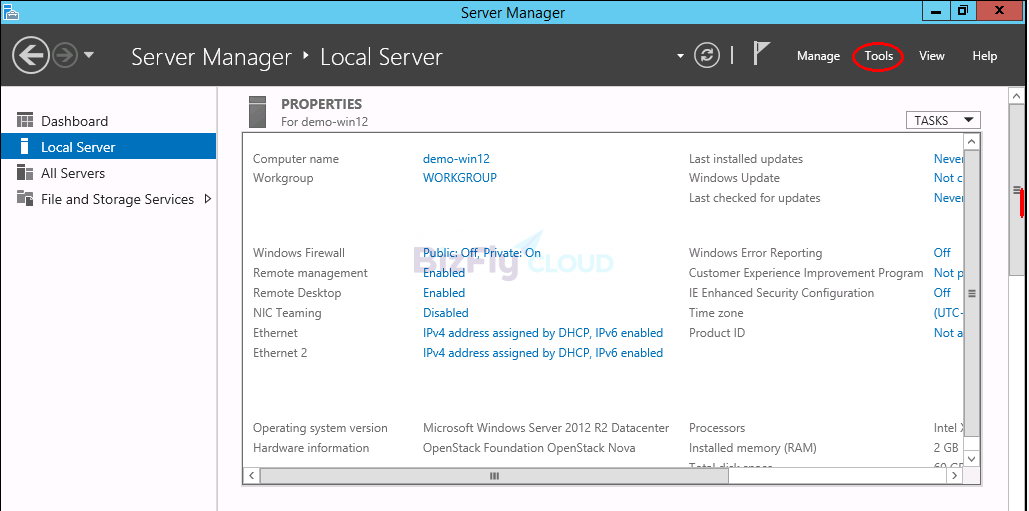Click the Processors label
The height and width of the screenshot is (511, 1029).
[x=717, y=428]
